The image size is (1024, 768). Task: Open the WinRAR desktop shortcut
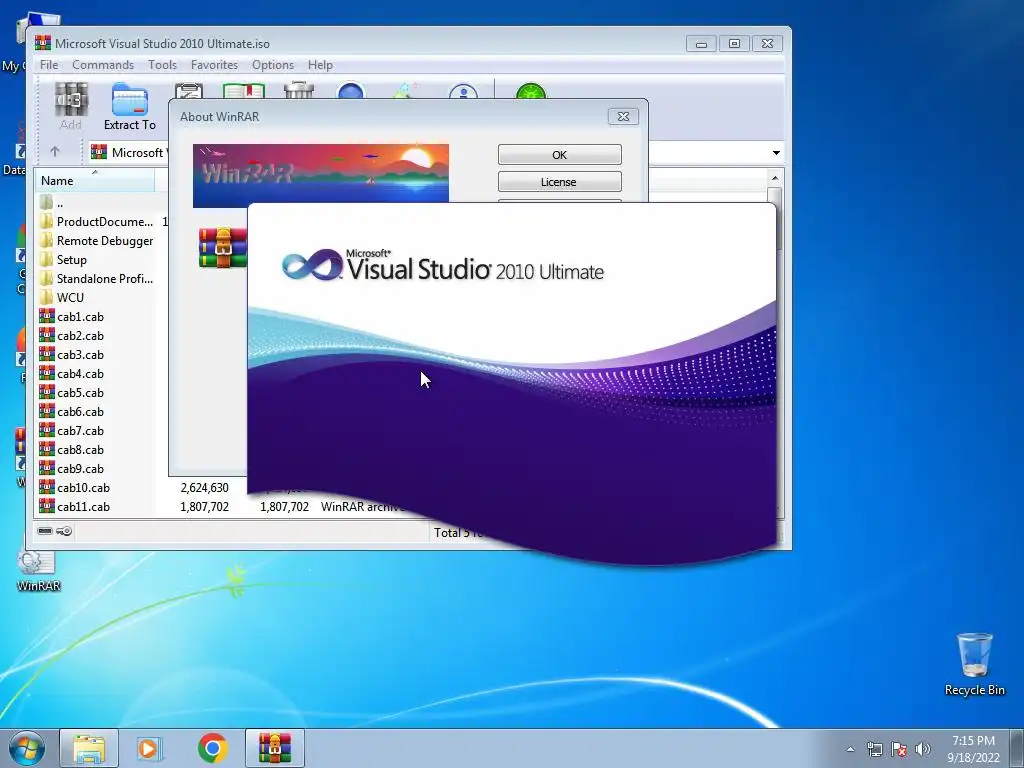click(38, 569)
